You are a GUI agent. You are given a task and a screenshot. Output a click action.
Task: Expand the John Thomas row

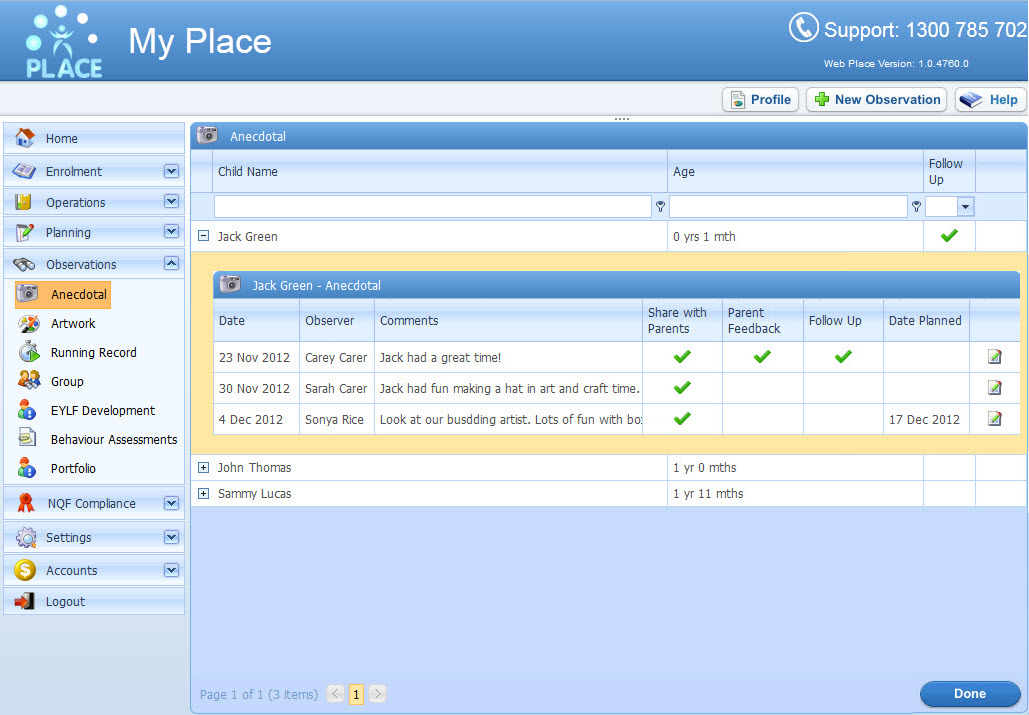point(204,467)
